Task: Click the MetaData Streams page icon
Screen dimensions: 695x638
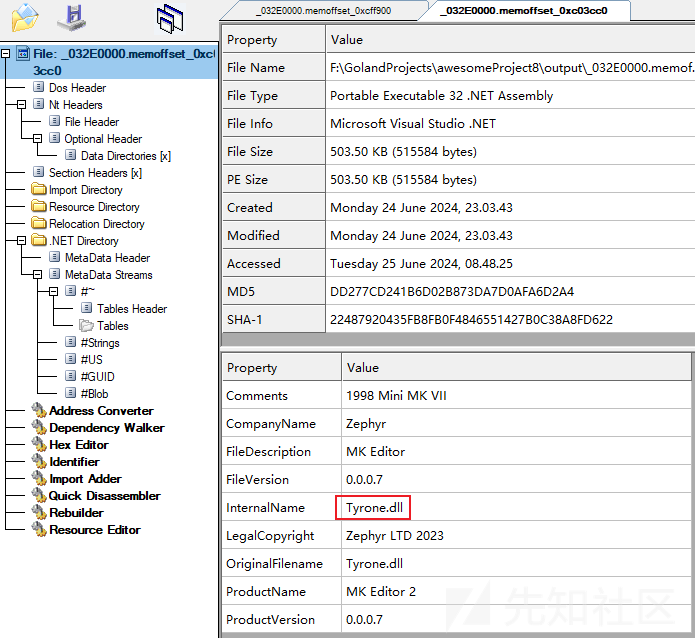Action: click(x=55, y=274)
